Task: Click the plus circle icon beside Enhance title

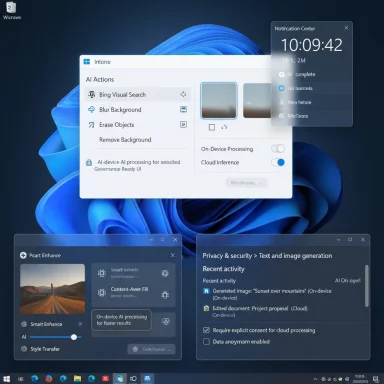Action: tap(23, 255)
